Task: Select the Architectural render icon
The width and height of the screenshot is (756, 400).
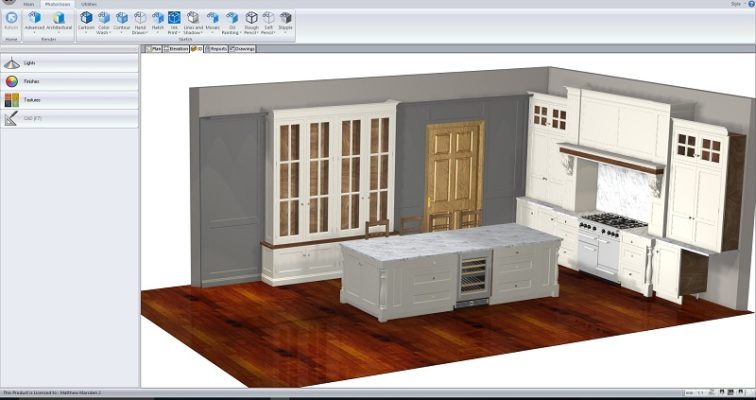Action: [59, 18]
